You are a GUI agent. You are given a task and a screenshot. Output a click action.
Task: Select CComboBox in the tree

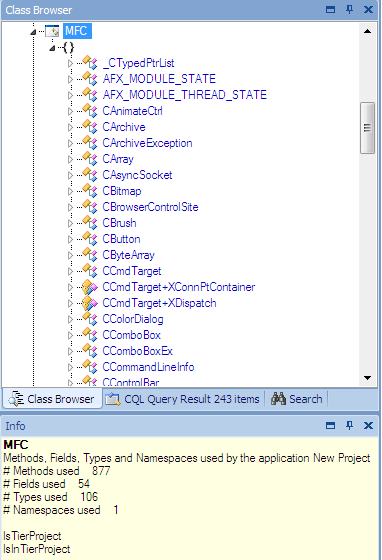tap(131, 335)
